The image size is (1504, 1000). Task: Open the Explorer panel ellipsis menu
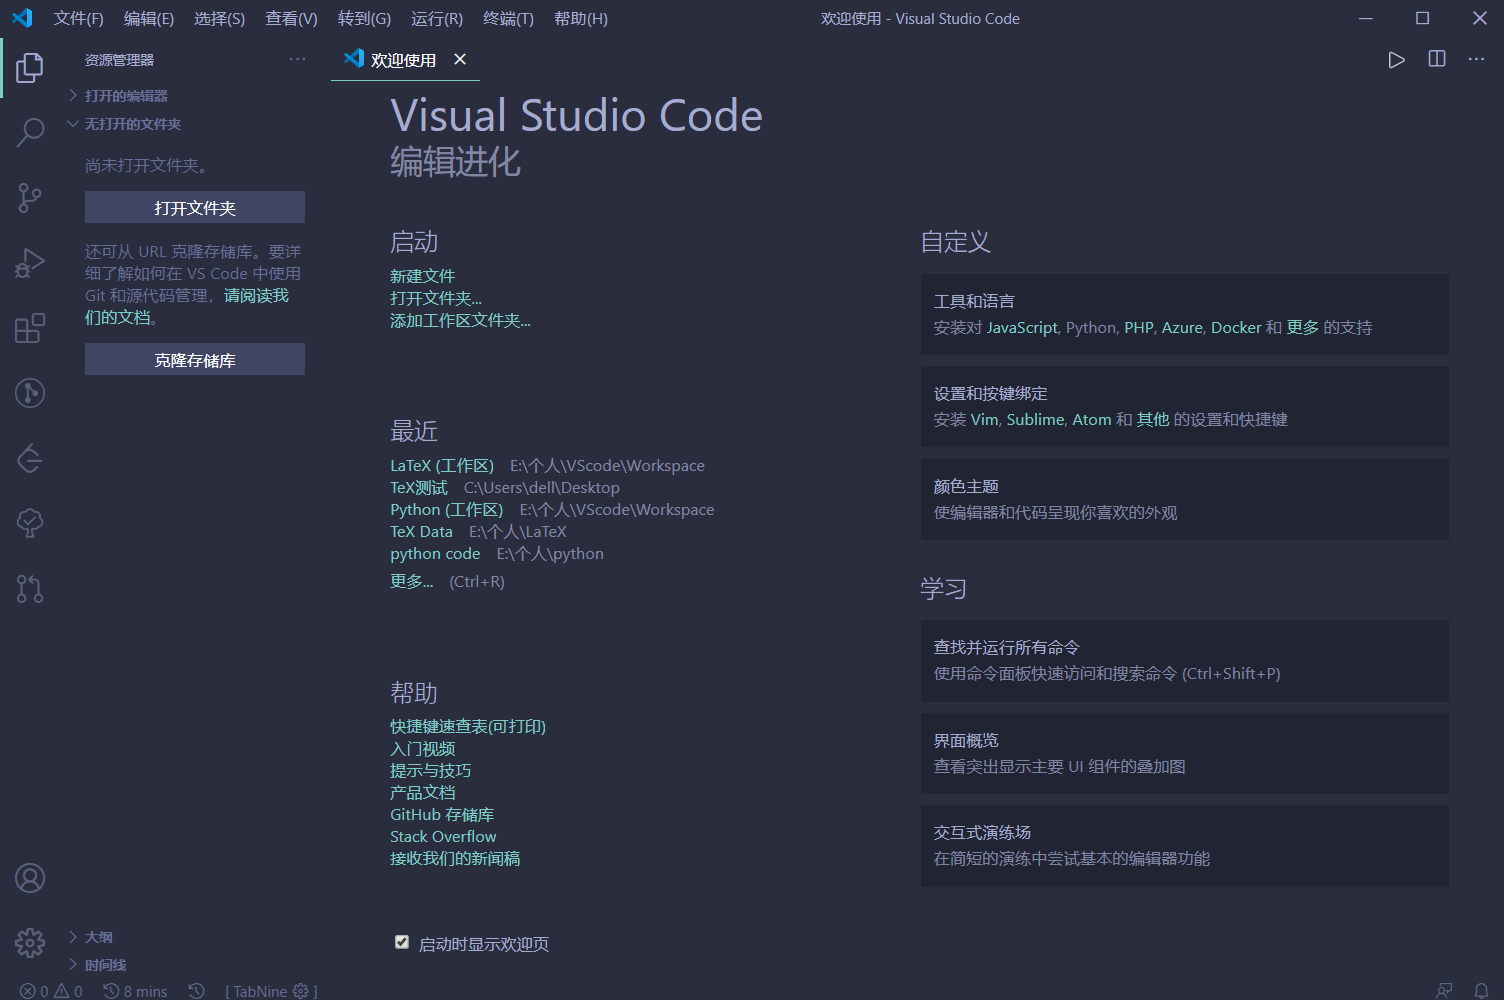pyautogui.click(x=298, y=59)
